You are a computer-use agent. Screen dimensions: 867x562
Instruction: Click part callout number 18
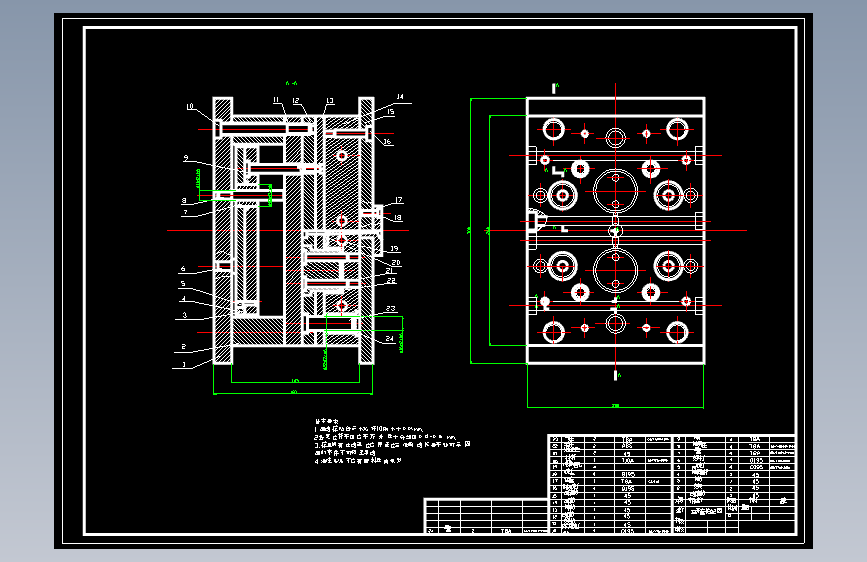pyautogui.click(x=398, y=217)
